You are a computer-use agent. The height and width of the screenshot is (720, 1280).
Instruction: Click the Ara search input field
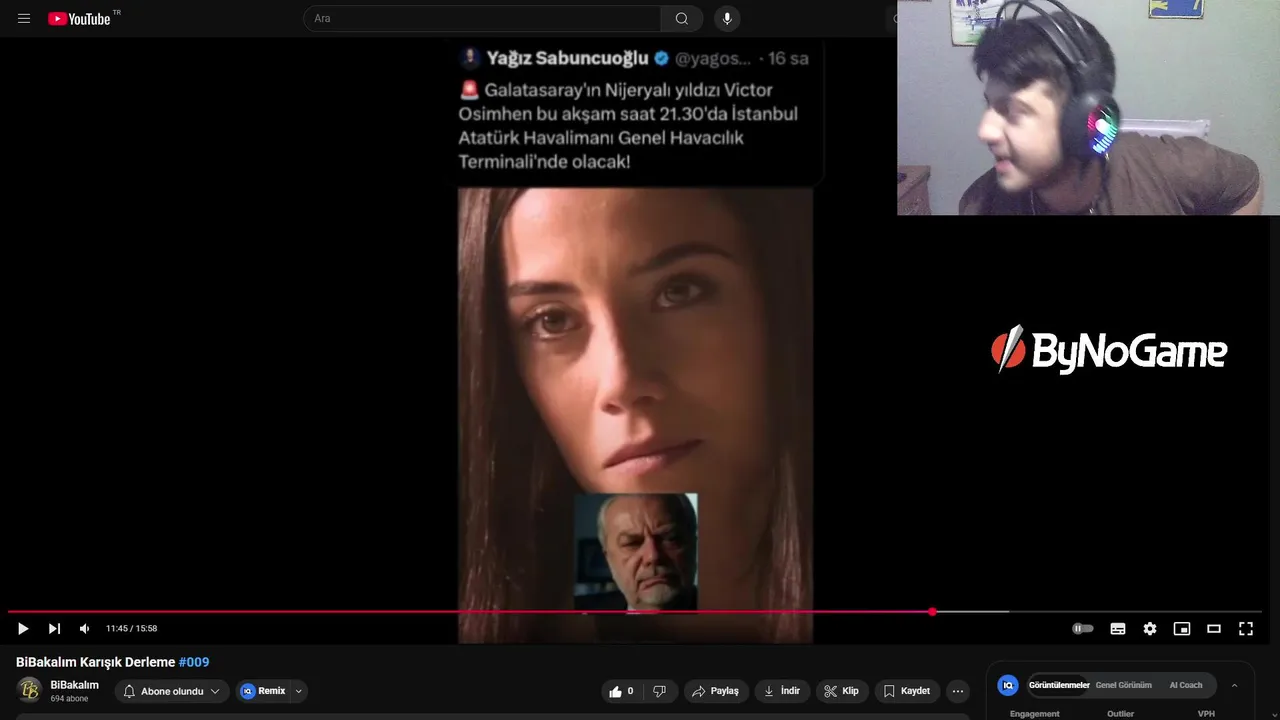pos(482,18)
